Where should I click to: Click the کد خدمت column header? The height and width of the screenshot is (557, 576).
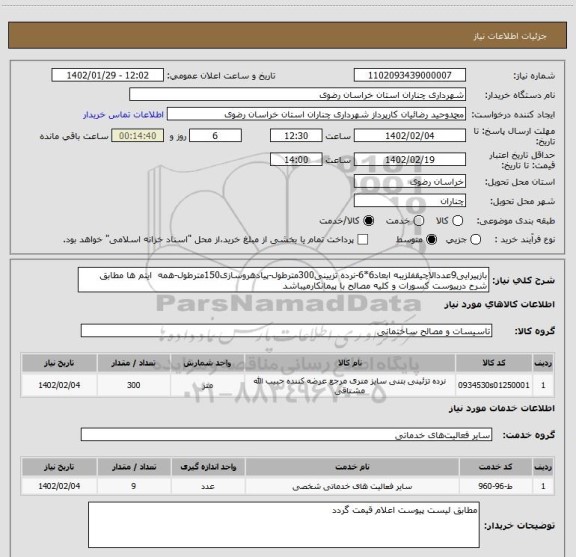pos(495,467)
